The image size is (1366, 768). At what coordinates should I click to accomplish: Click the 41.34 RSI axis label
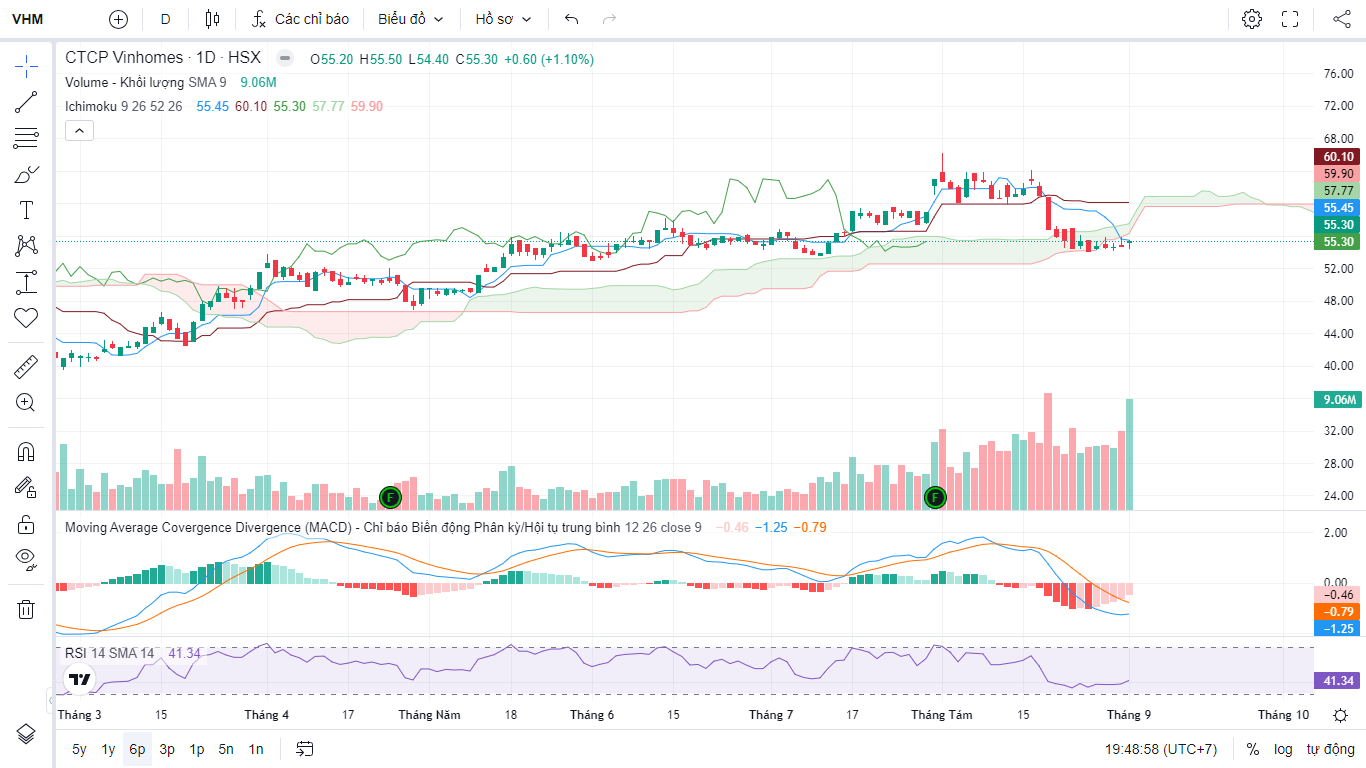[x=1339, y=680]
